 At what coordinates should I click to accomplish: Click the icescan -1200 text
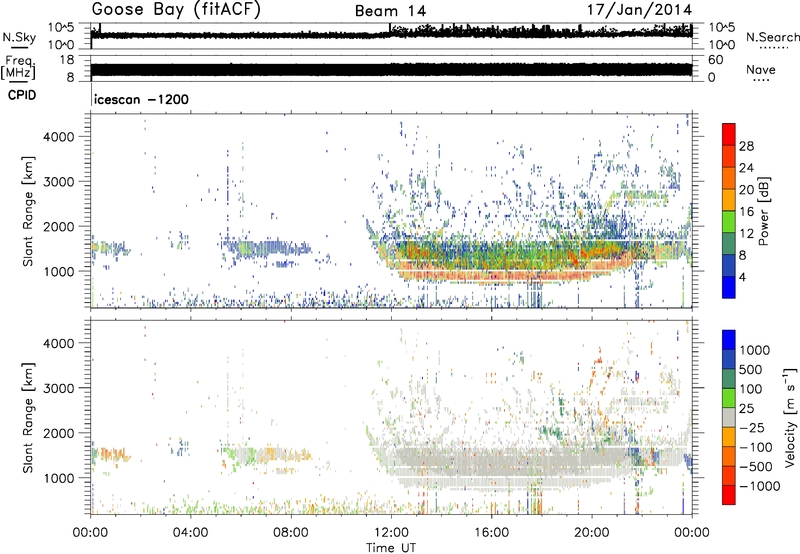pos(141,99)
